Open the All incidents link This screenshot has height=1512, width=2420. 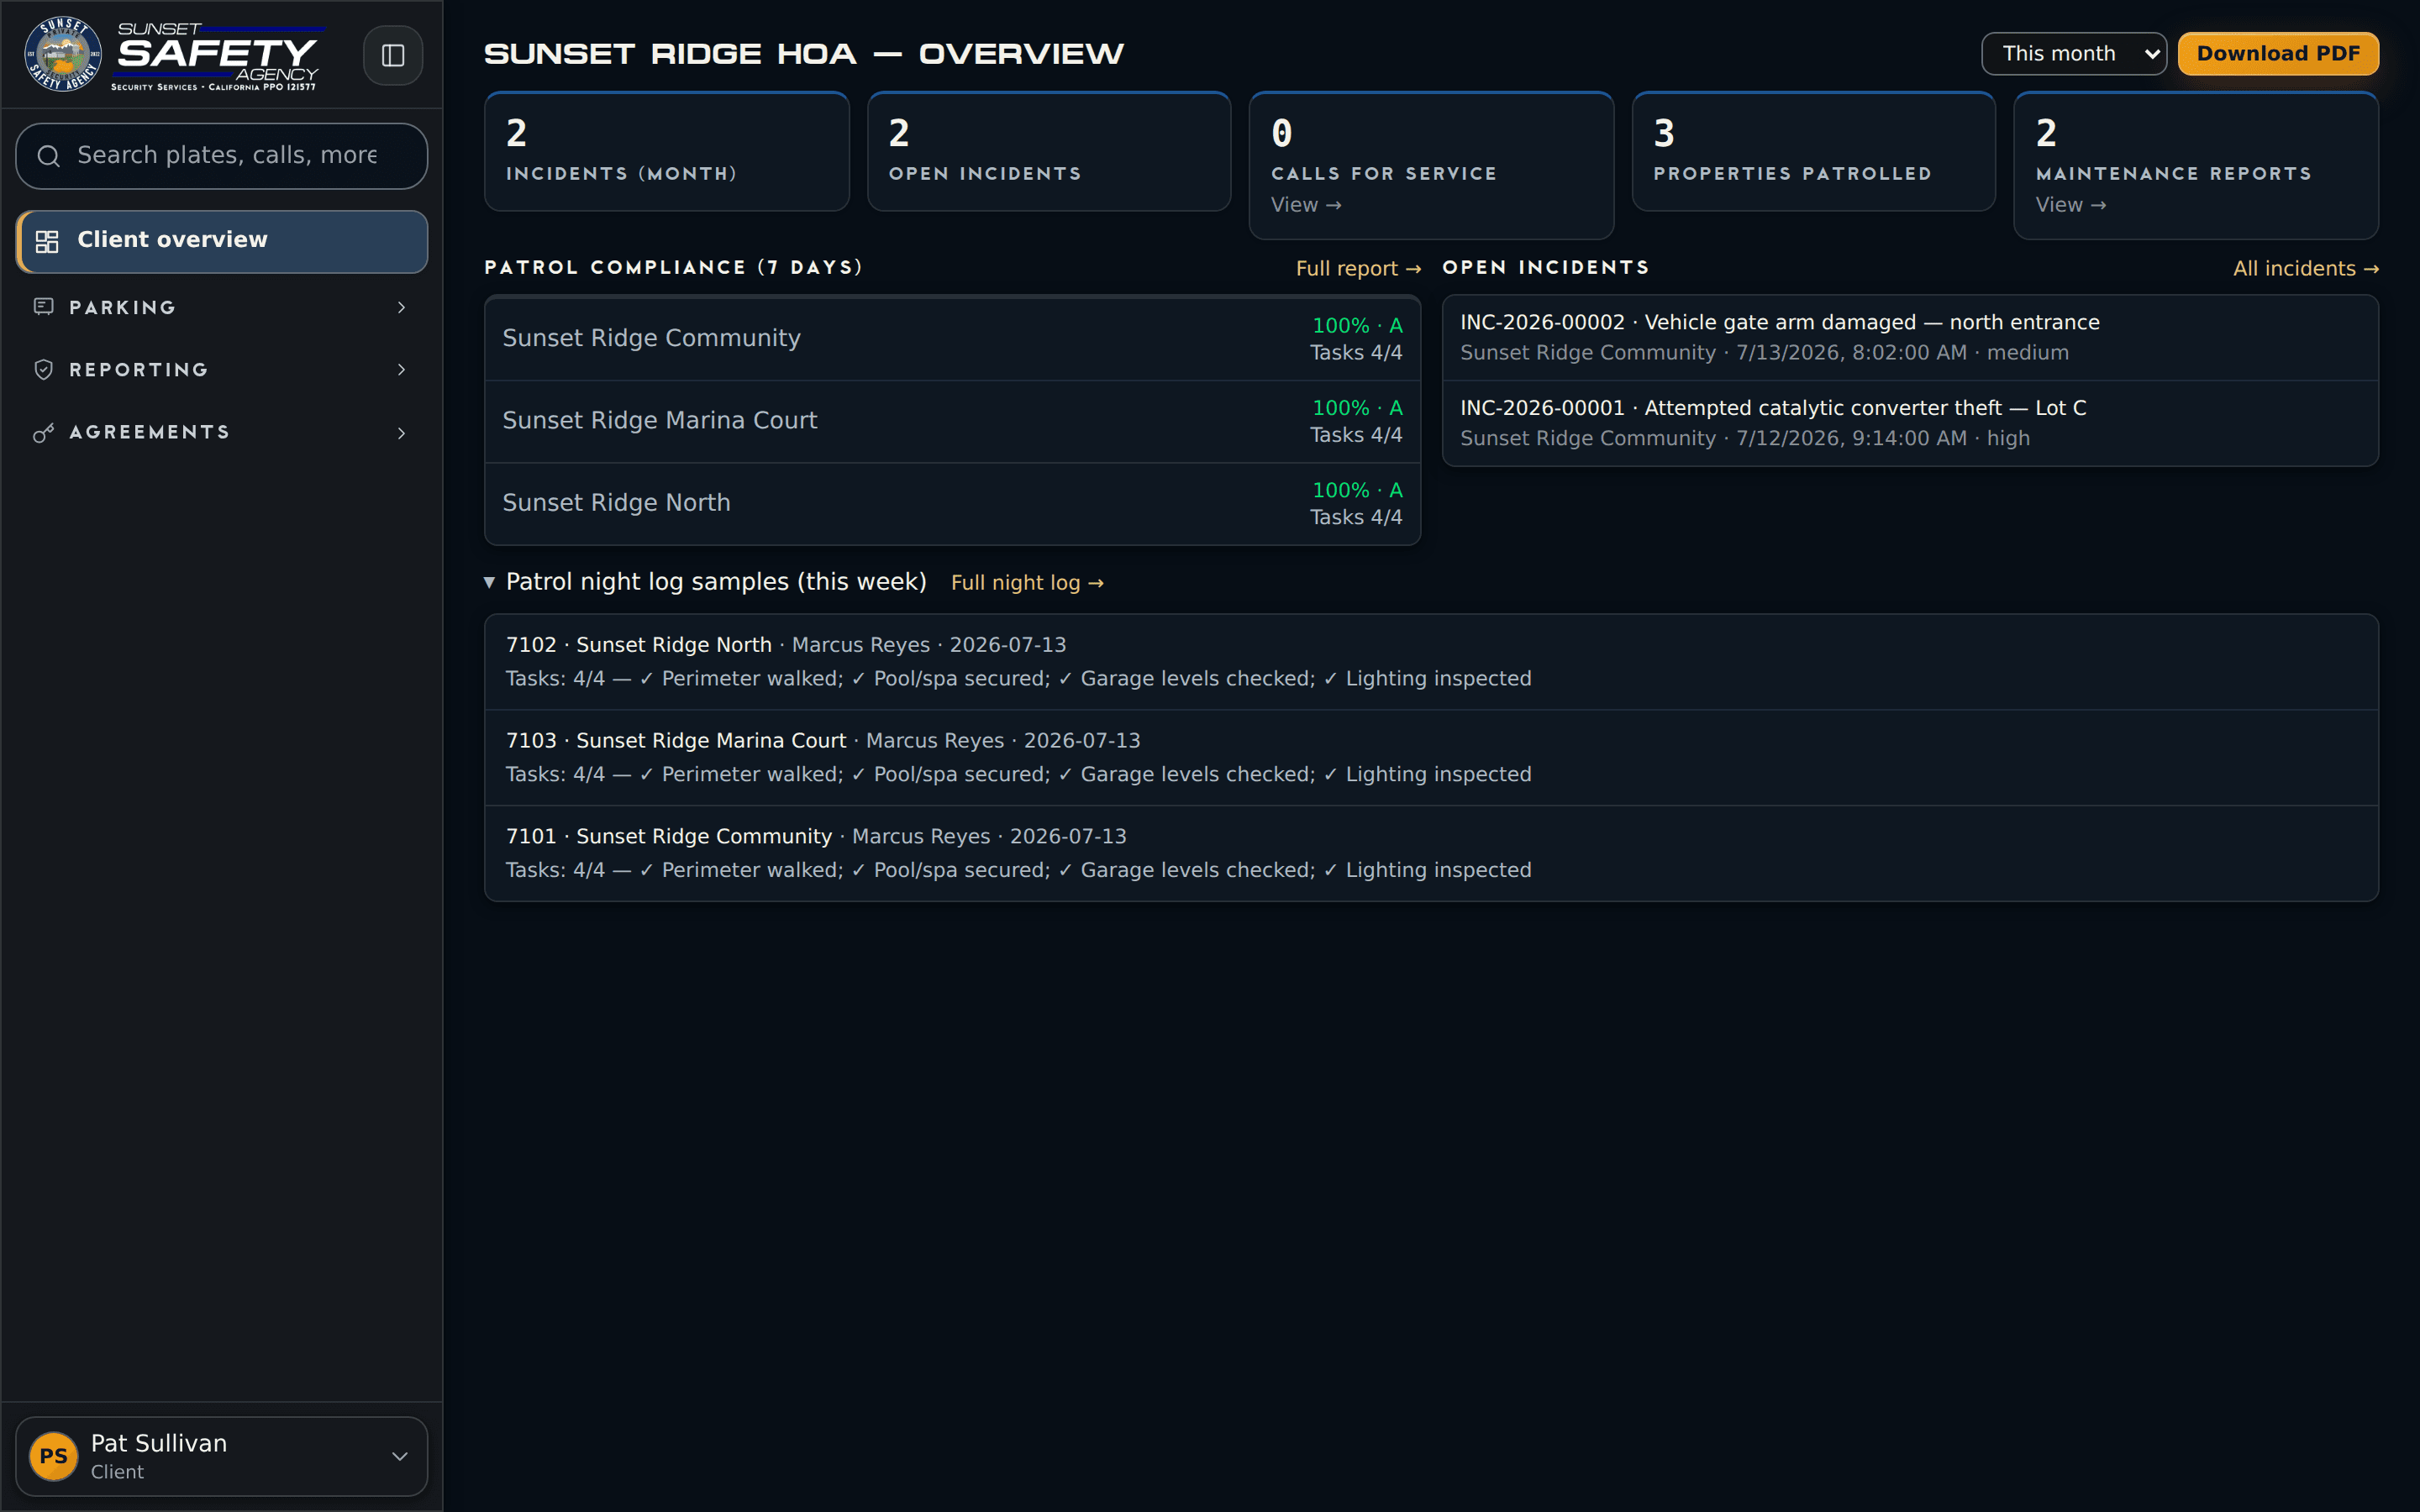point(2306,269)
